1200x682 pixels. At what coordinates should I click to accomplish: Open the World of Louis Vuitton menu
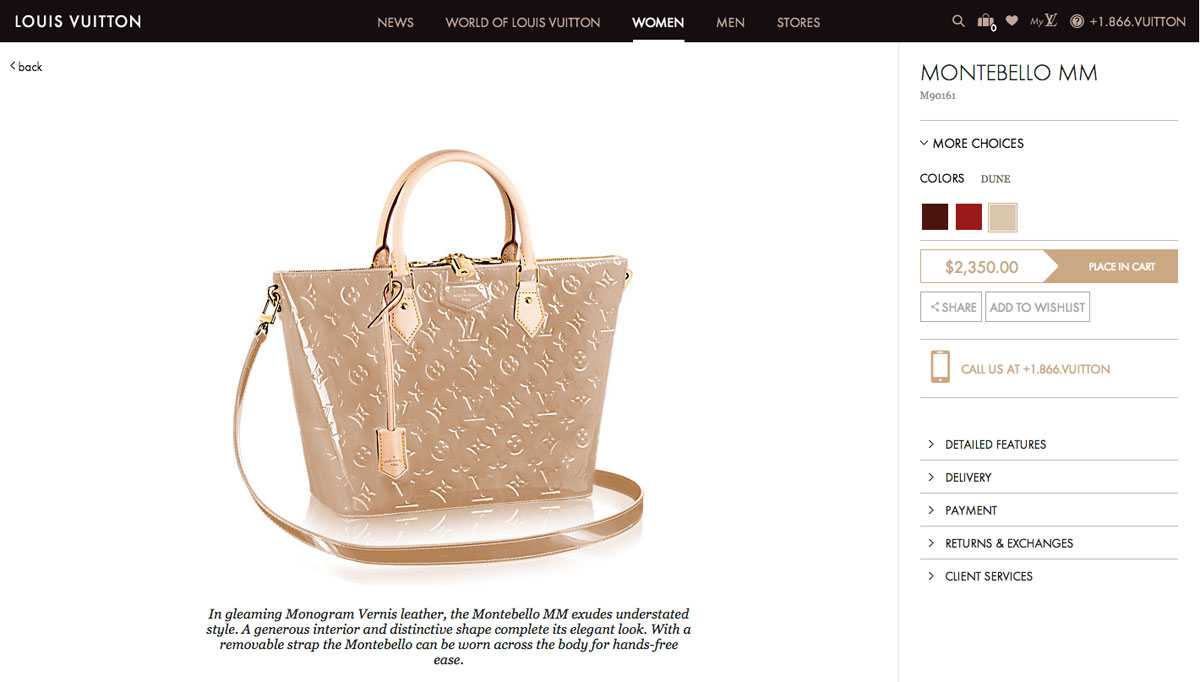coord(523,22)
